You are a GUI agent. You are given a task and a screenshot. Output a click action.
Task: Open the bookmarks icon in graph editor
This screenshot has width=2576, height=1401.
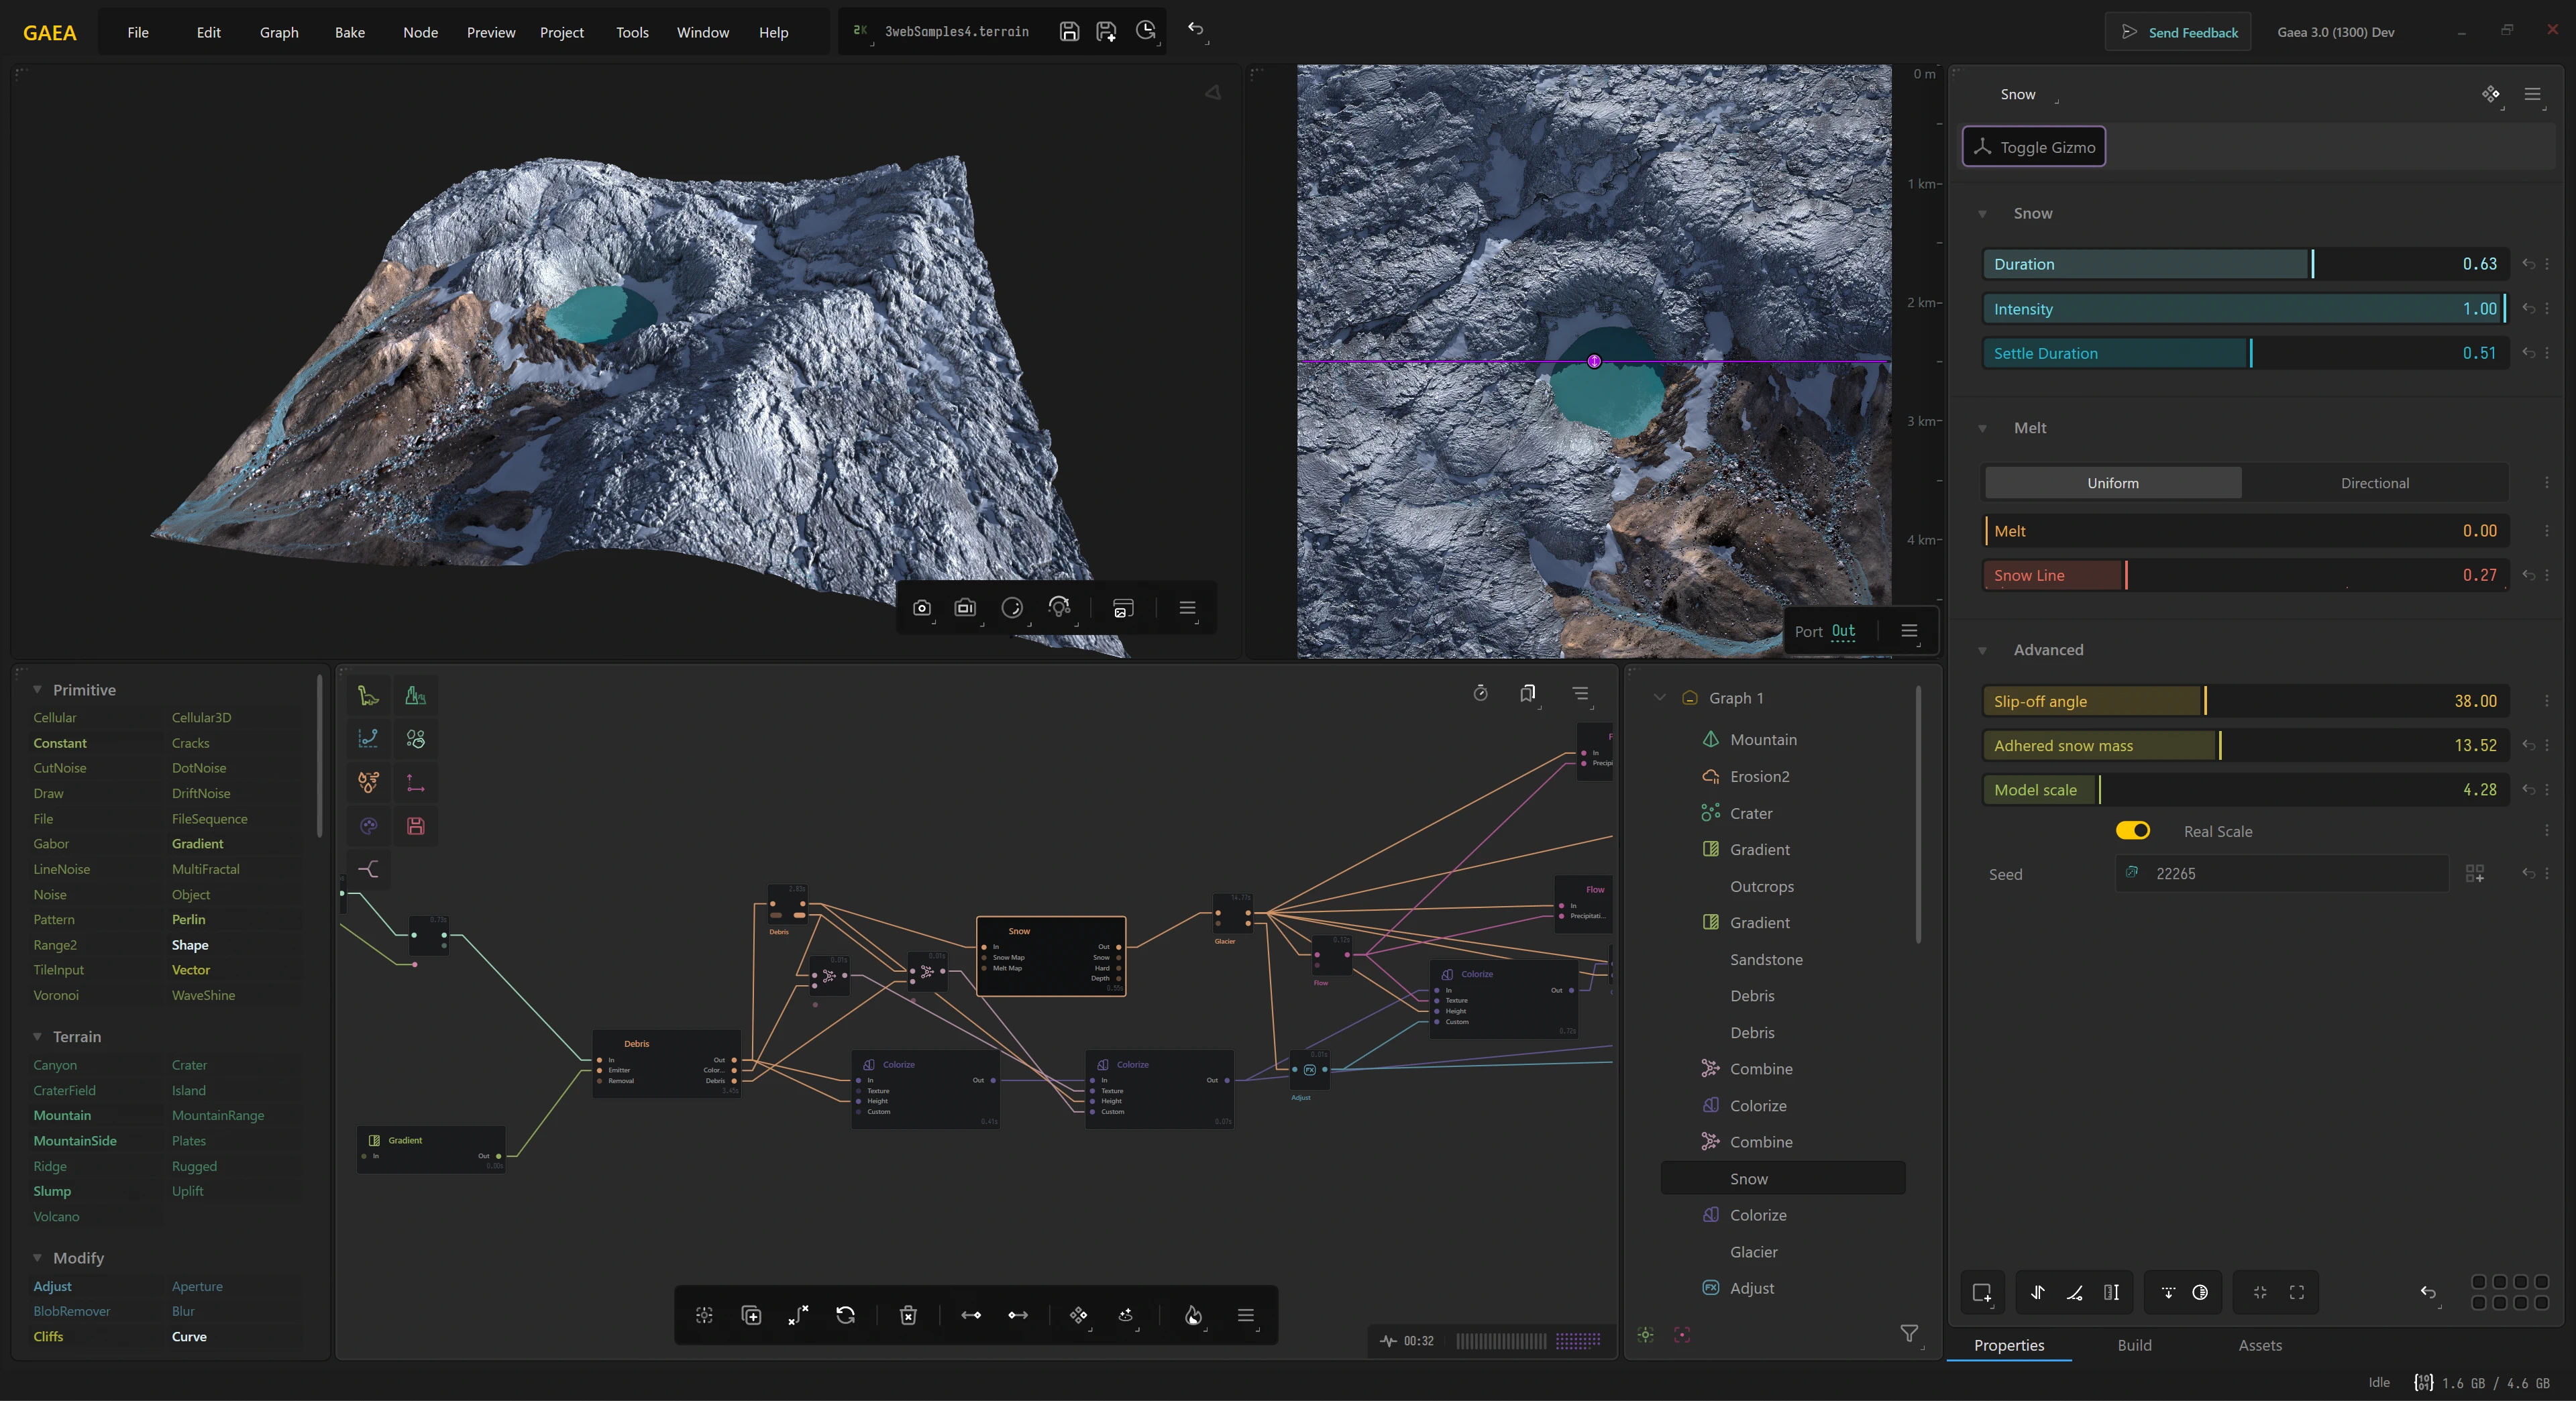click(1527, 693)
